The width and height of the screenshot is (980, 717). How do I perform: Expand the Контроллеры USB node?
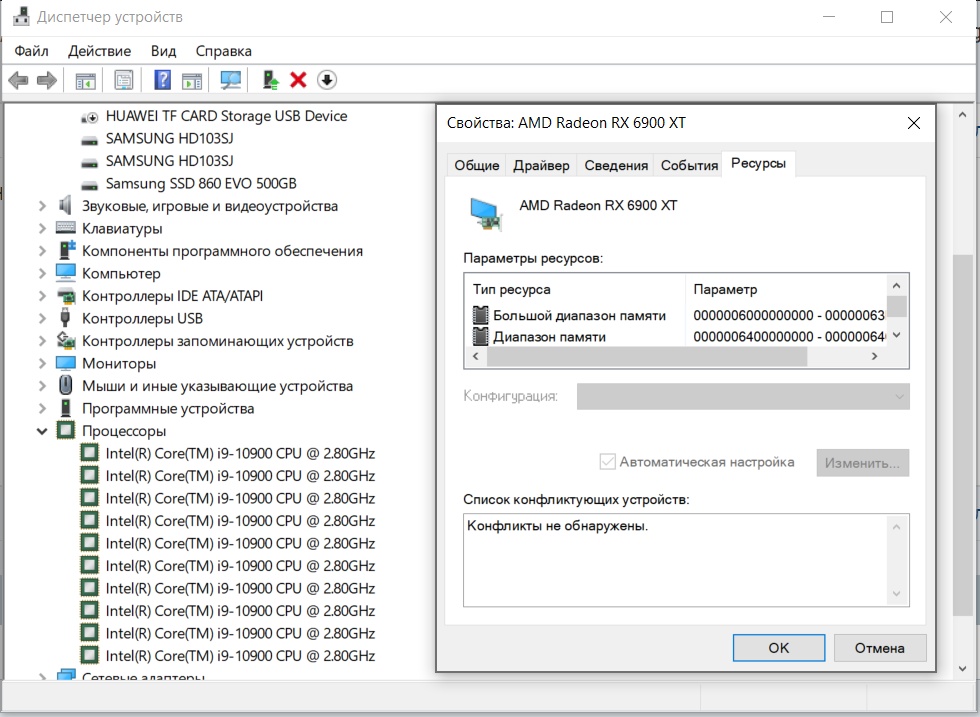[x=42, y=318]
